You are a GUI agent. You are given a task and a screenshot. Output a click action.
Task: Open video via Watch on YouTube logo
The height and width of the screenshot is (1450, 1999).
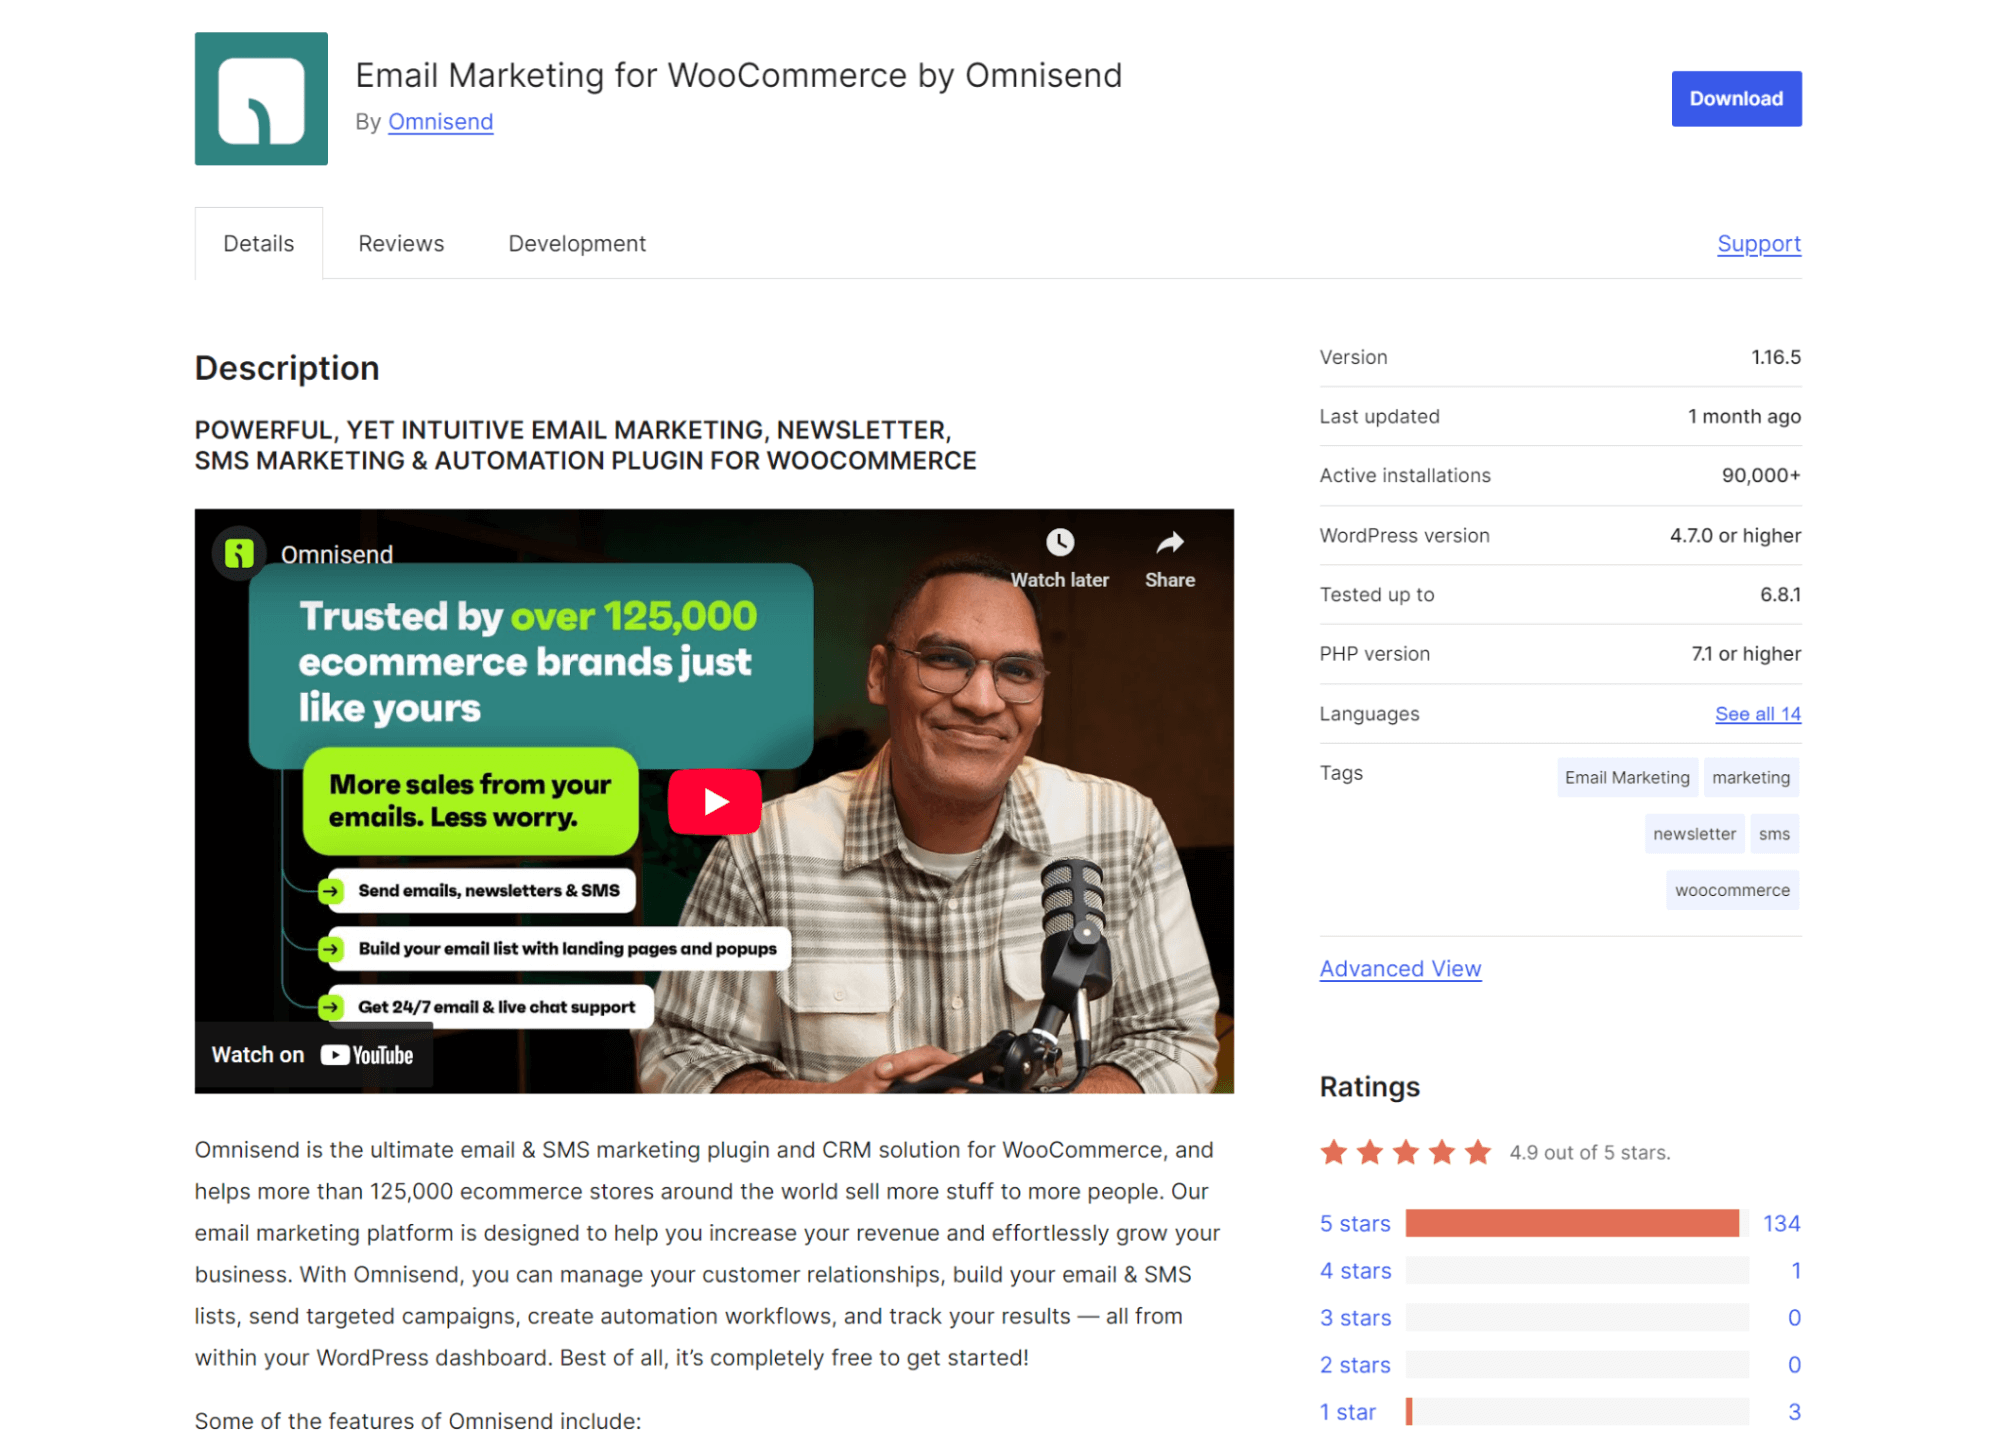[x=366, y=1055]
